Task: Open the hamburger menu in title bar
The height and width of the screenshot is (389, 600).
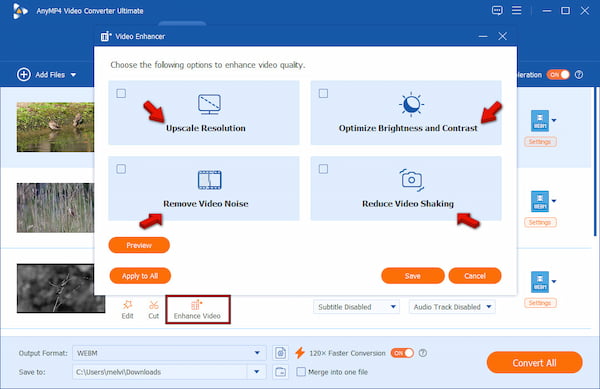Action: pos(517,10)
